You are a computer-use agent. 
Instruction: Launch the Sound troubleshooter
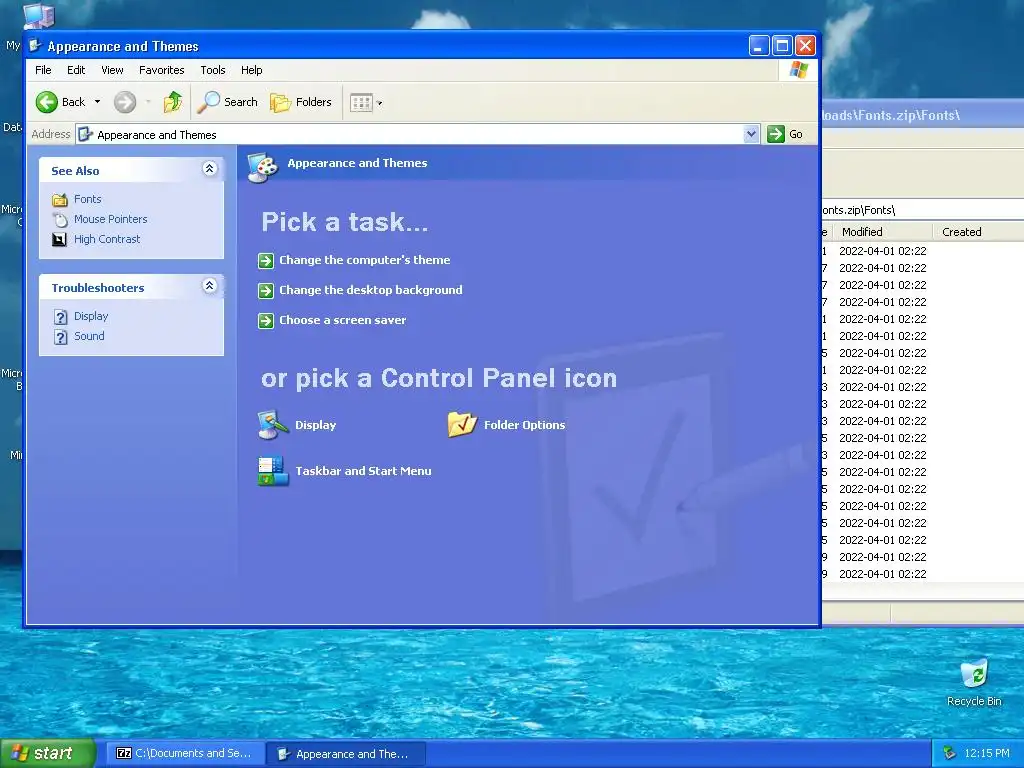[x=89, y=336]
